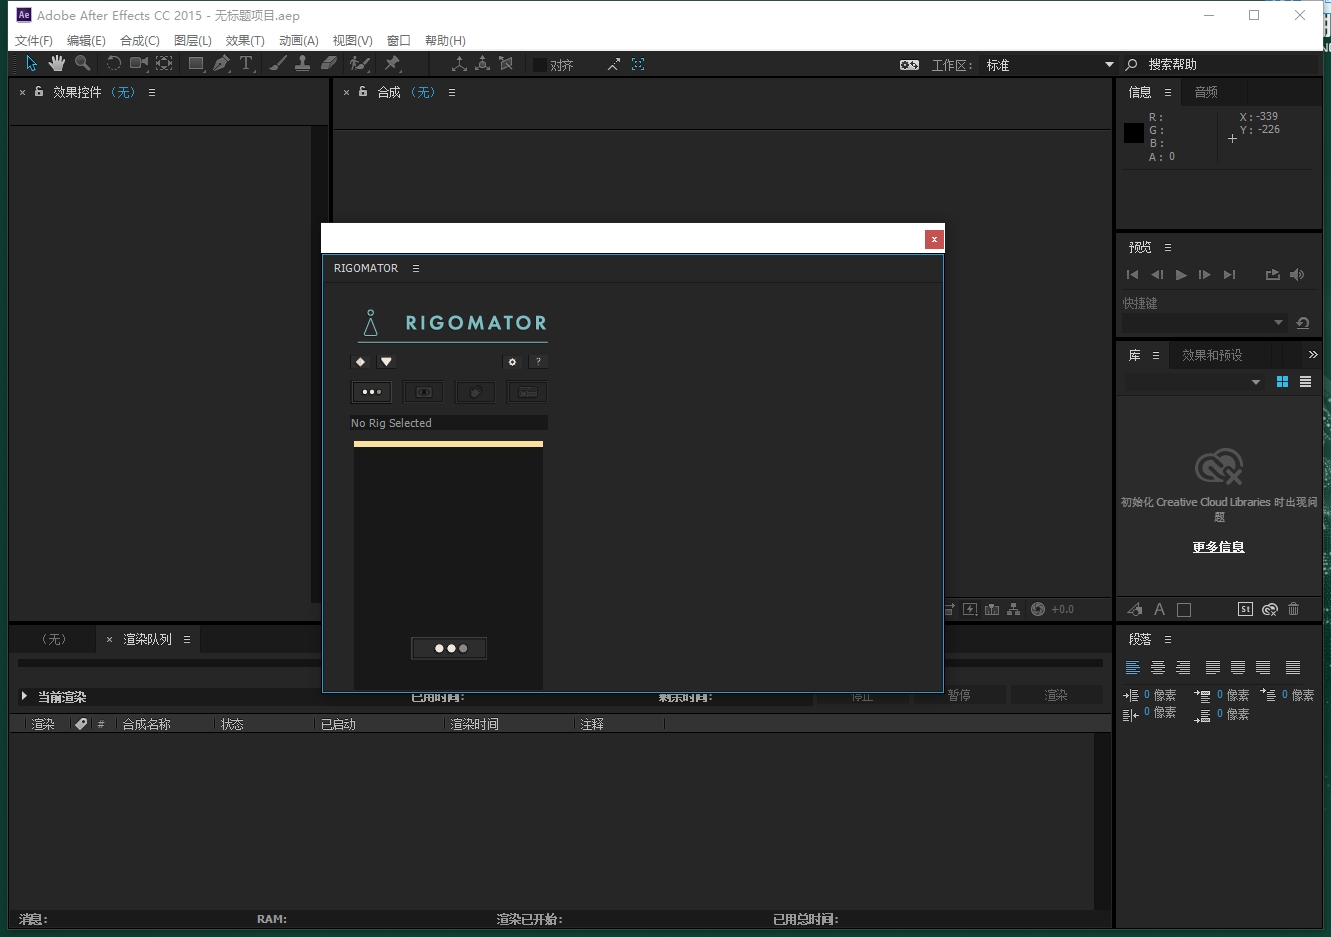Select the Zoom magnifier tool
The image size is (1331, 937).
(82, 63)
